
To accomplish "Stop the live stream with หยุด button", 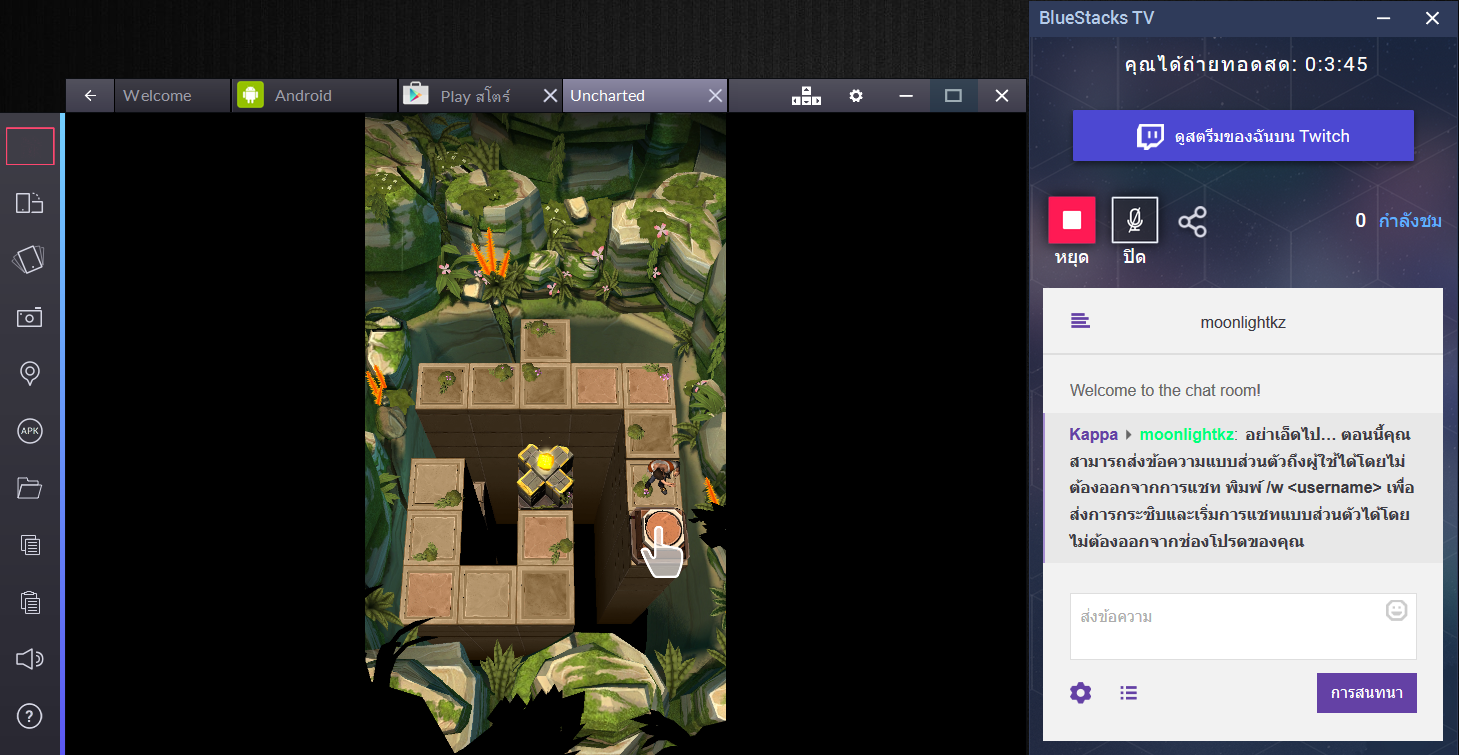I will click(x=1072, y=220).
